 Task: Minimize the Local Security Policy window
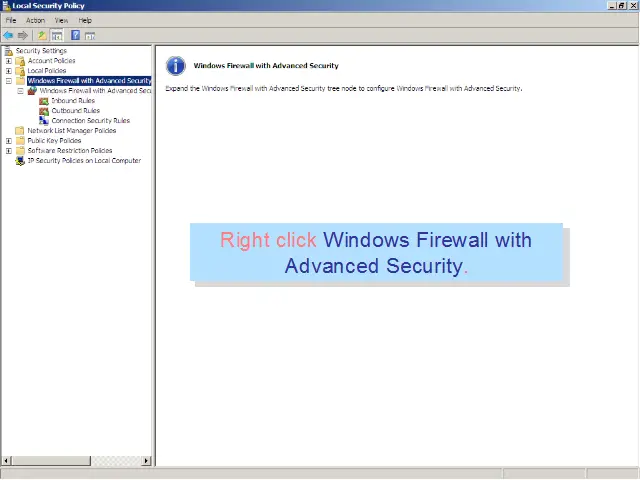click(x=611, y=6)
